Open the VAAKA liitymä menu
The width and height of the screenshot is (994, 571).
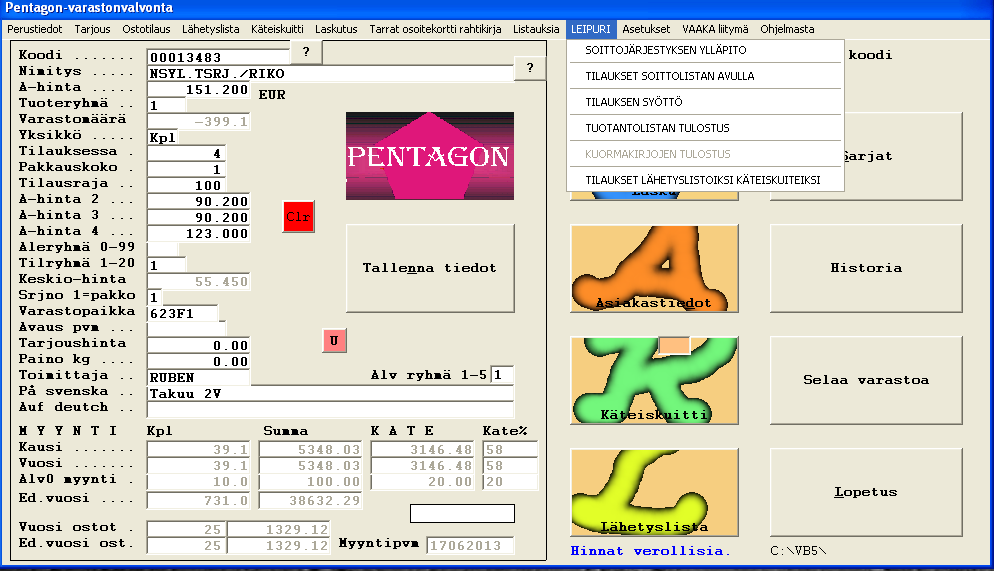715,29
